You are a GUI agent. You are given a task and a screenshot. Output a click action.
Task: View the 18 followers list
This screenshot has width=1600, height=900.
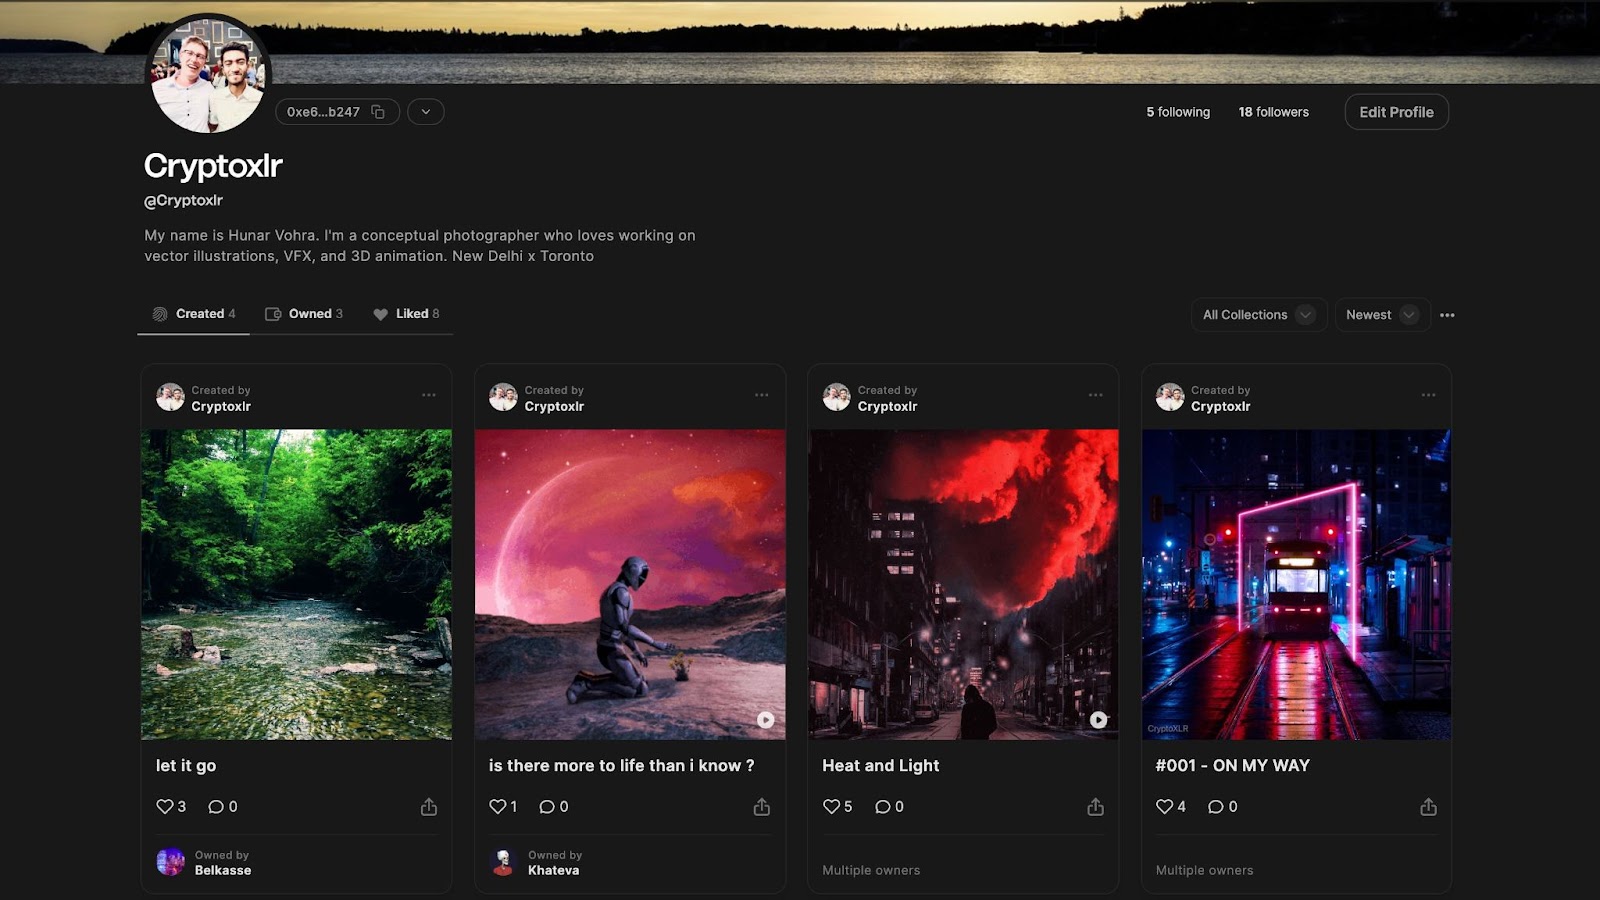[x=1273, y=112]
